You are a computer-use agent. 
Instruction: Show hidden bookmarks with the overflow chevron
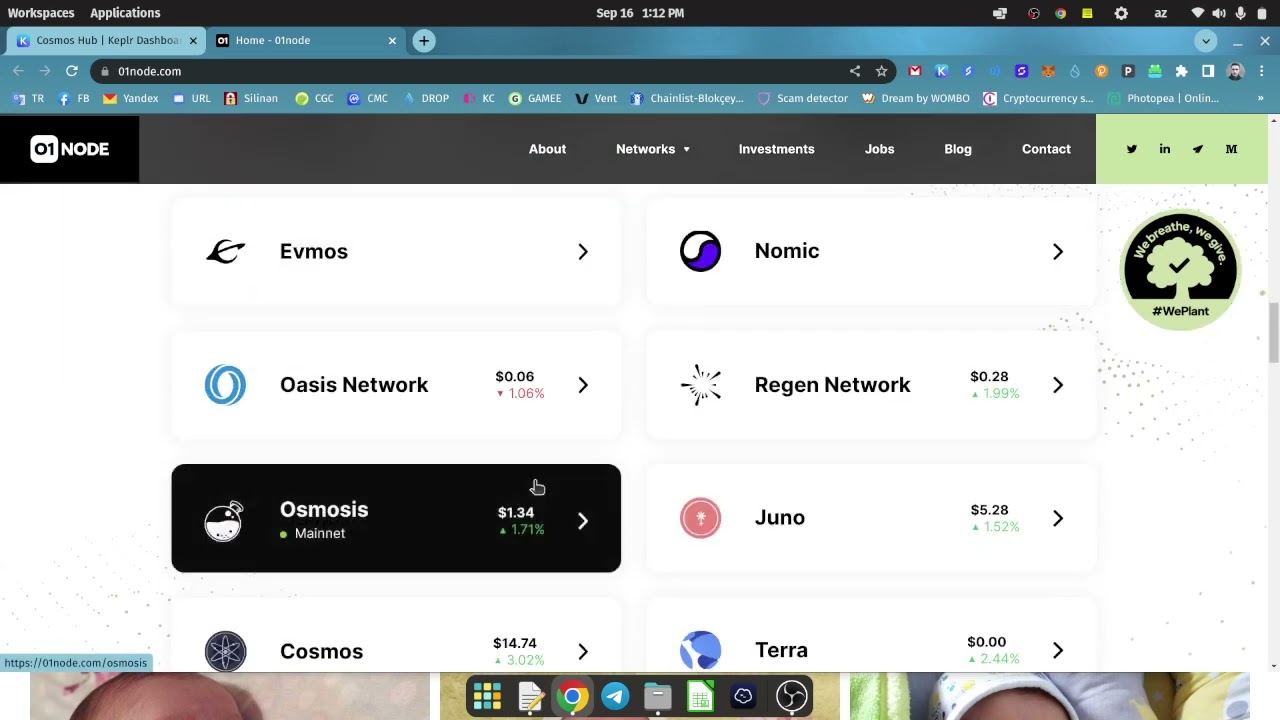coord(1260,98)
